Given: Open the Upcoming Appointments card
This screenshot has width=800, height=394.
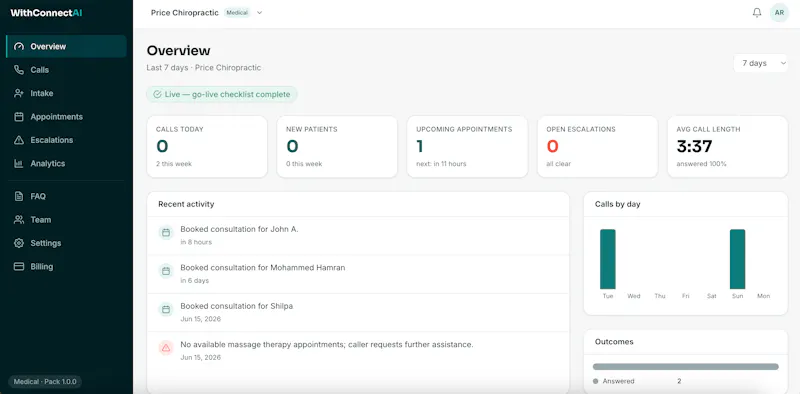Looking at the screenshot, I should pyautogui.click(x=467, y=147).
